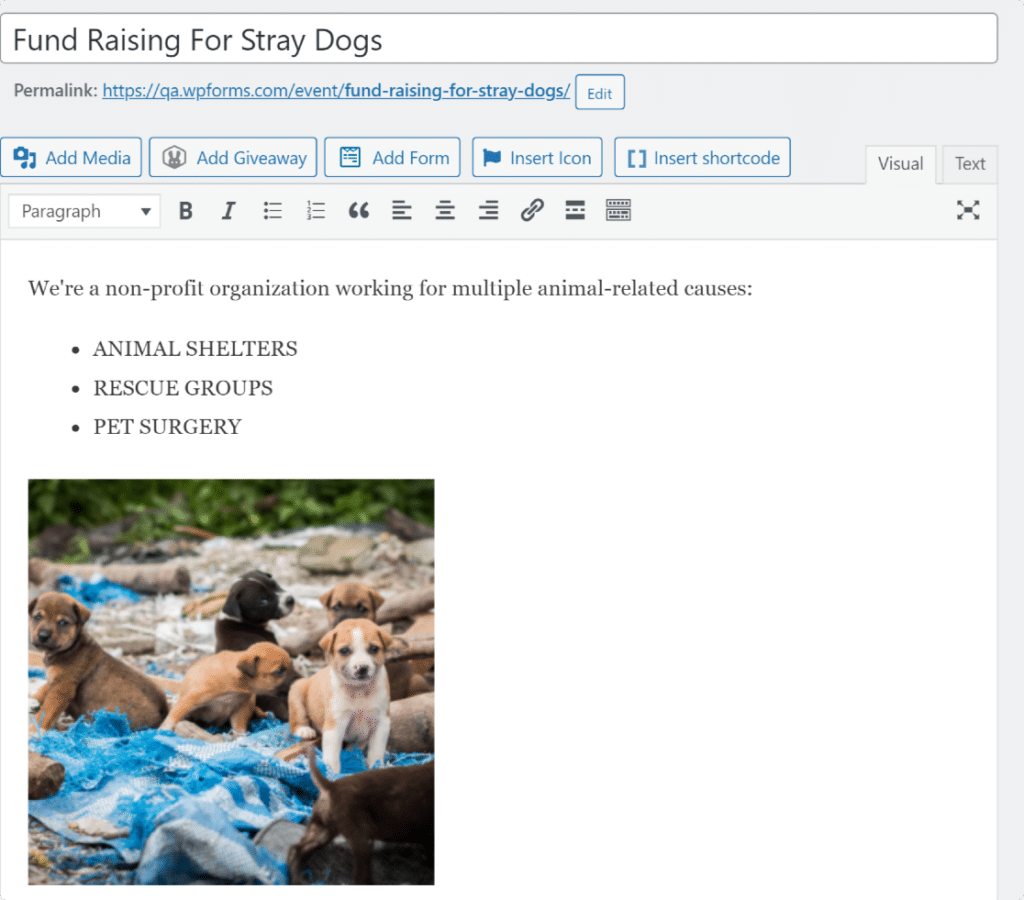Select the puppies image in the editor

(x=230, y=683)
